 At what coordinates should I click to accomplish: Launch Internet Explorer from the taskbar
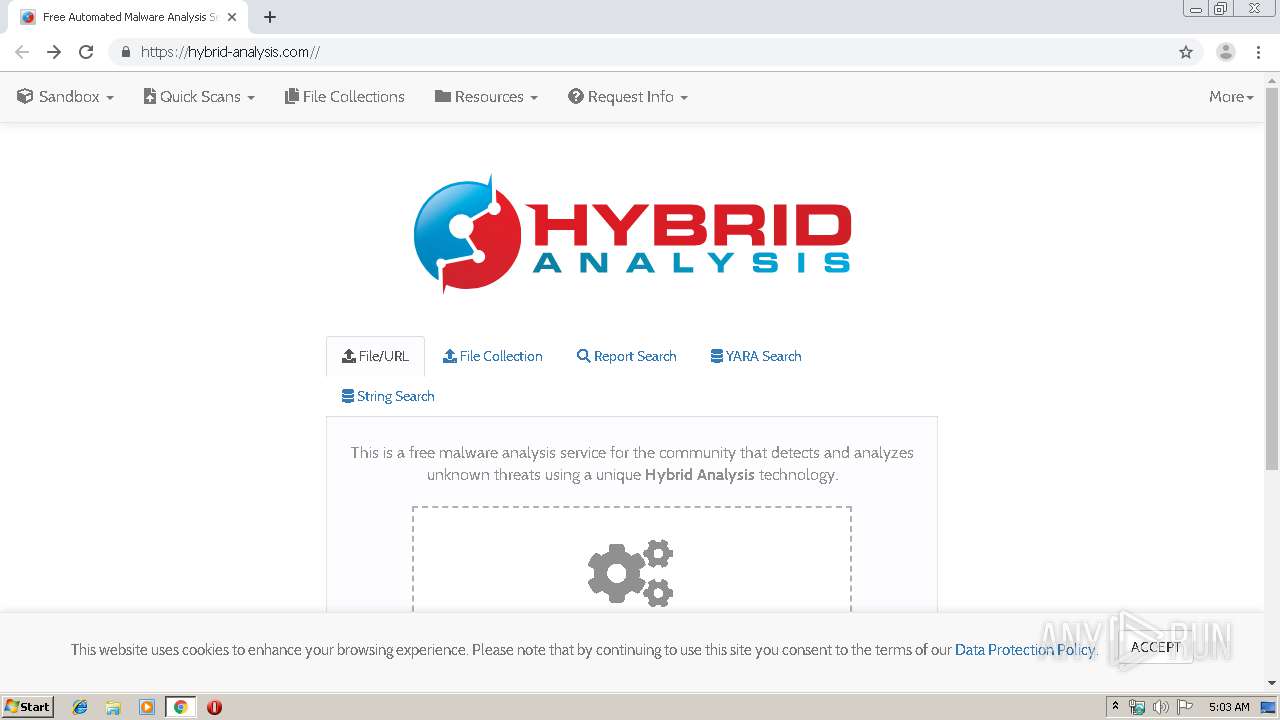coord(80,707)
